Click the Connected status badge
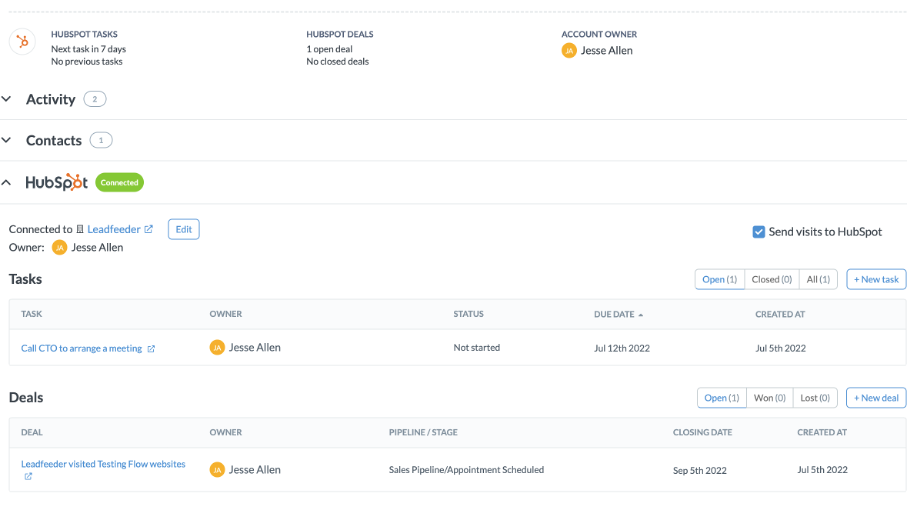Screen dimensions: 908x510 pos(119,182)
